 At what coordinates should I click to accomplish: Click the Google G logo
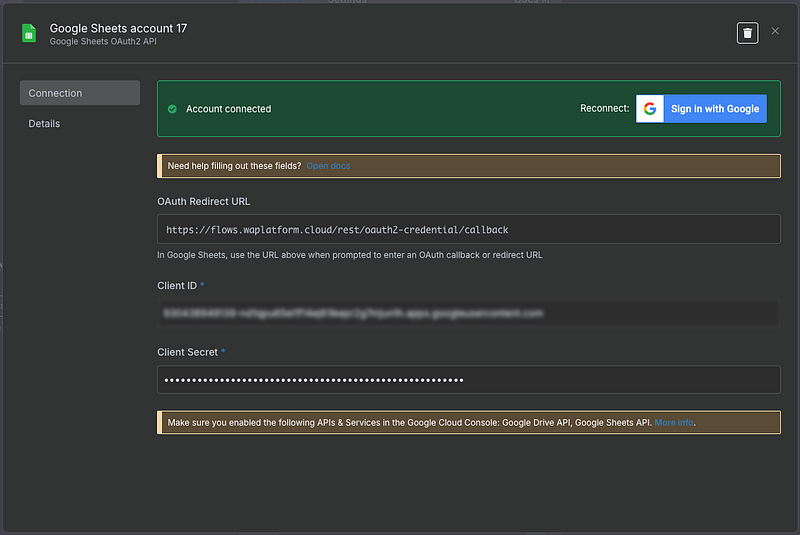(x=650, y=109)
